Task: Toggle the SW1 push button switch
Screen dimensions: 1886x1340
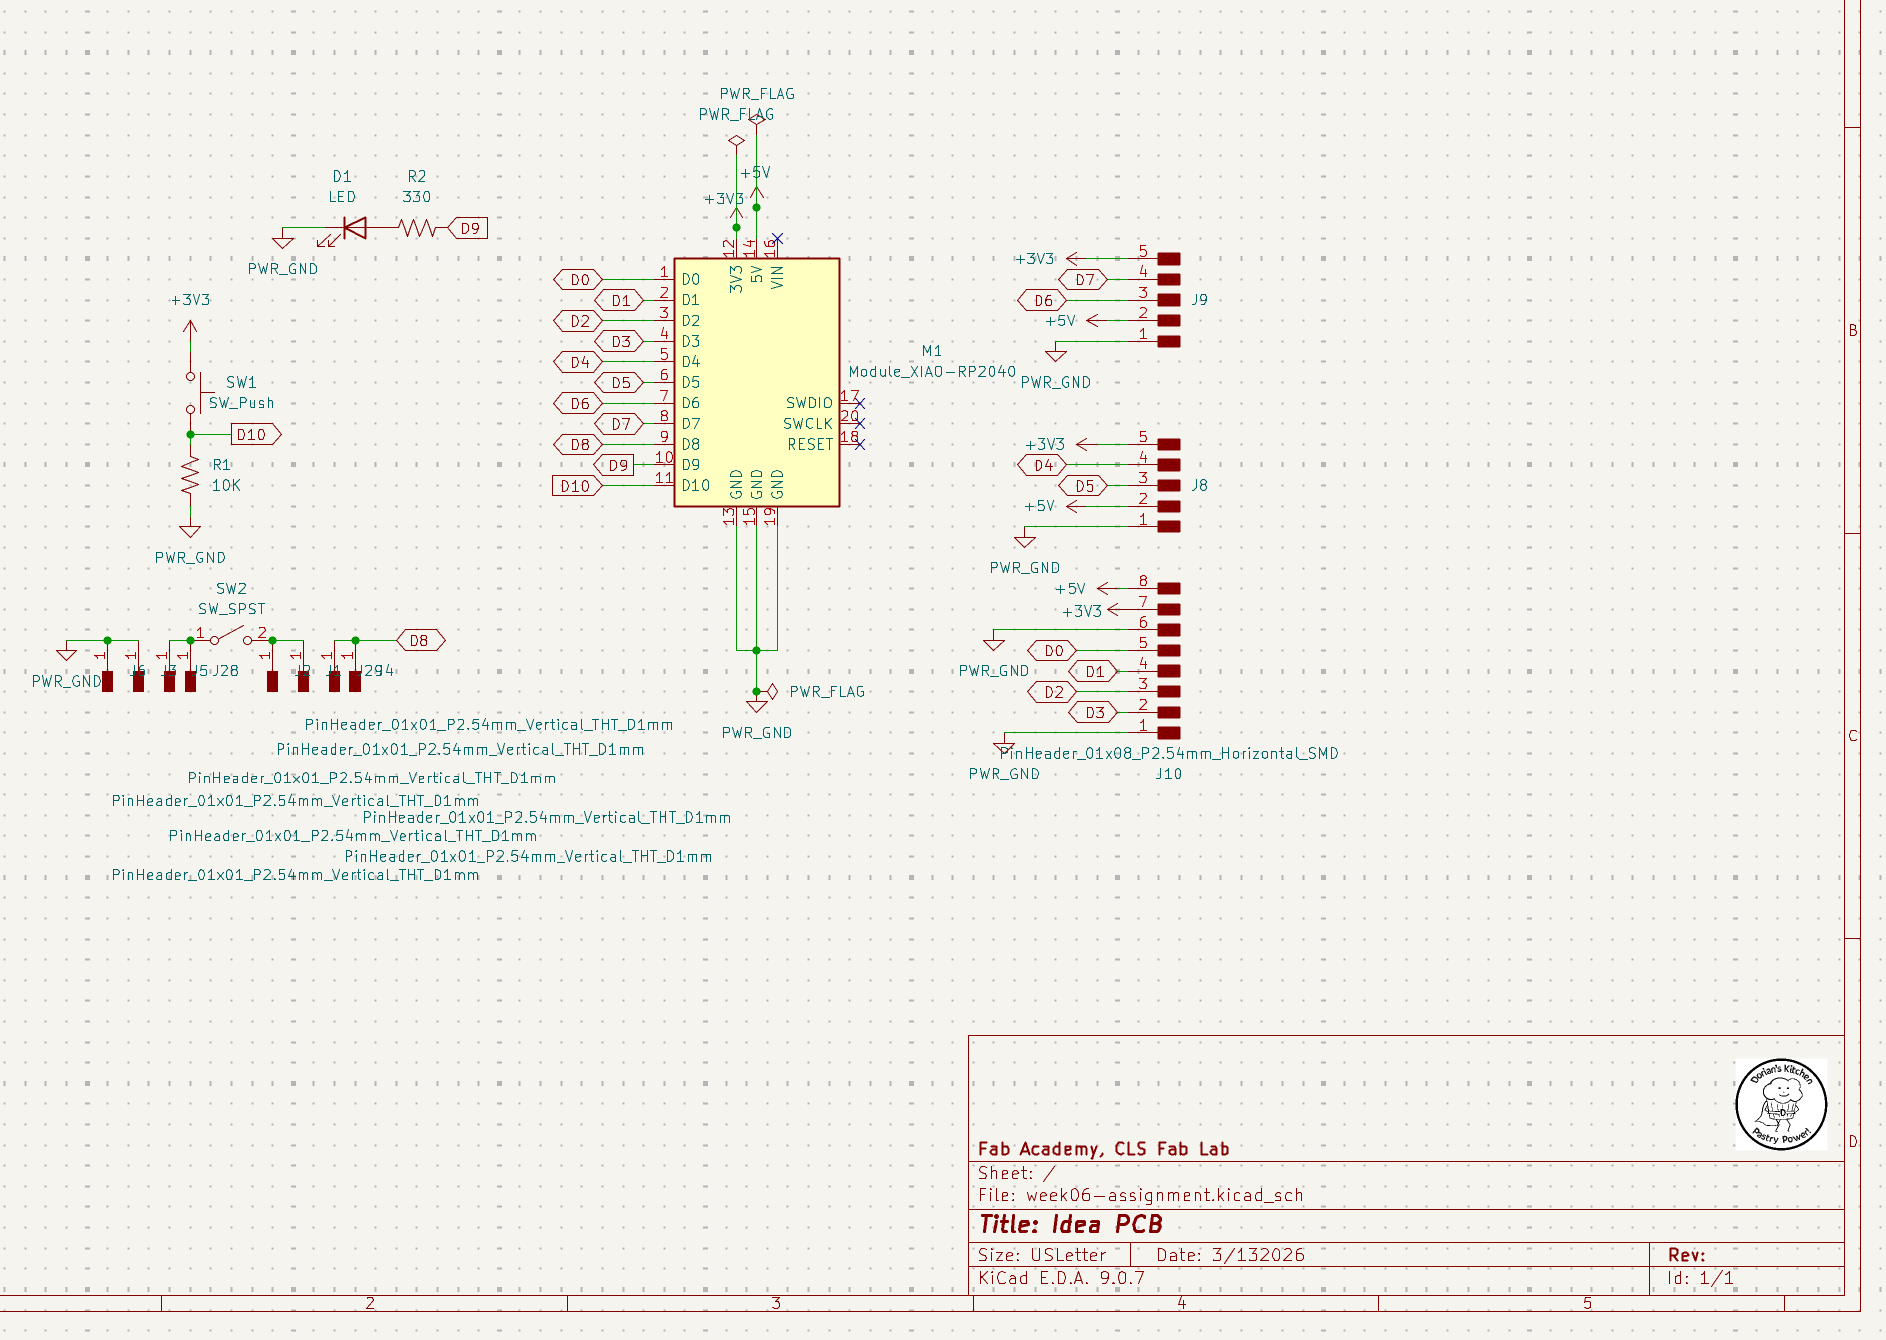Action: (x=198, y=390)
